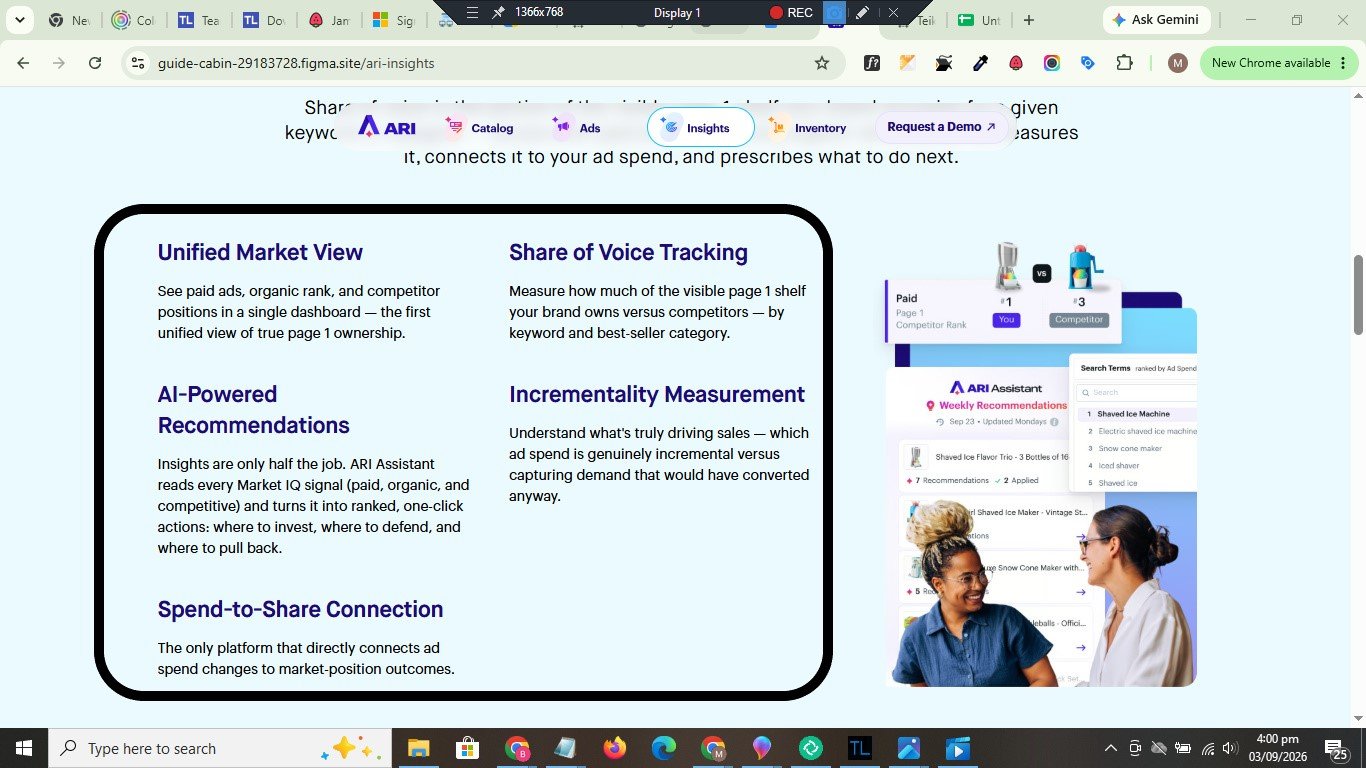Bookmark this page with the star icon
Image resolution: width=1366 pixels, height=768 pixels.
[822, 63]
